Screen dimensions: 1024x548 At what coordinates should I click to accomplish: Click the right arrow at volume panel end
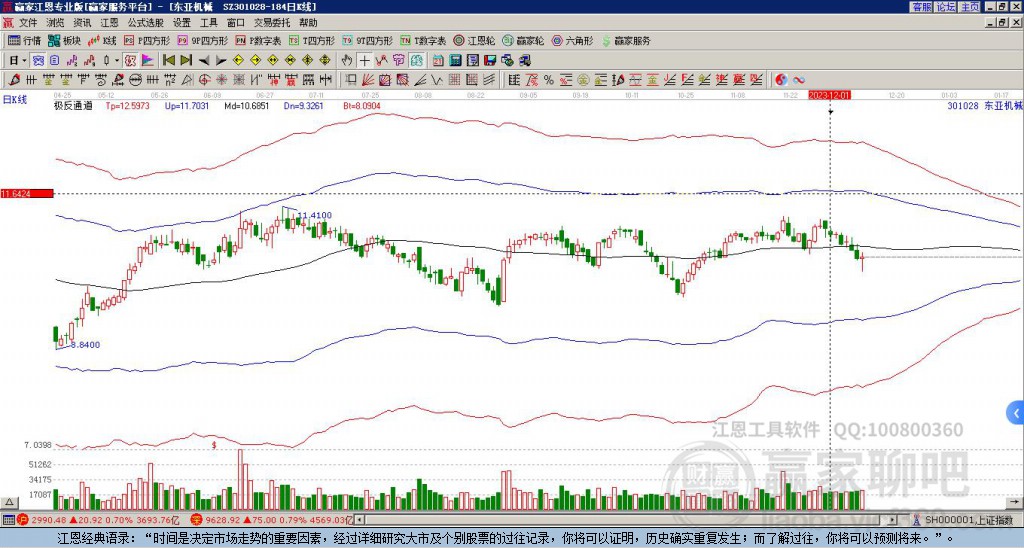1016,503
